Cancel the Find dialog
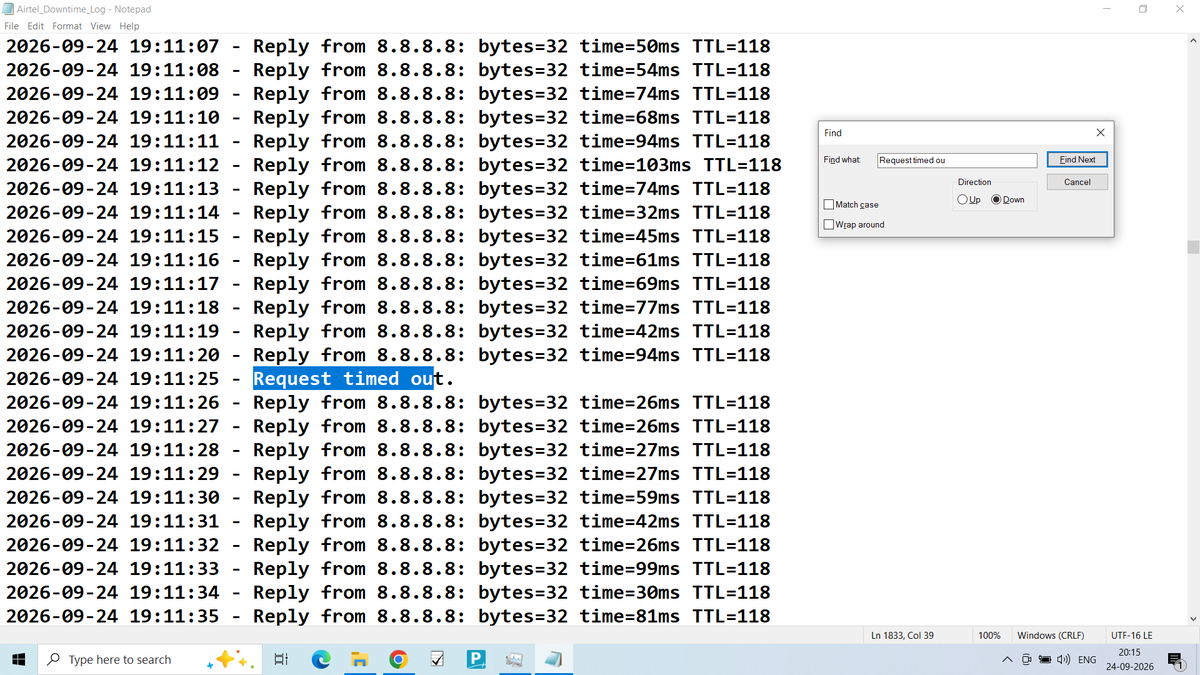Image resolution: width=1200 pixels, height=675 pixels. click(x=1077, y=182)
